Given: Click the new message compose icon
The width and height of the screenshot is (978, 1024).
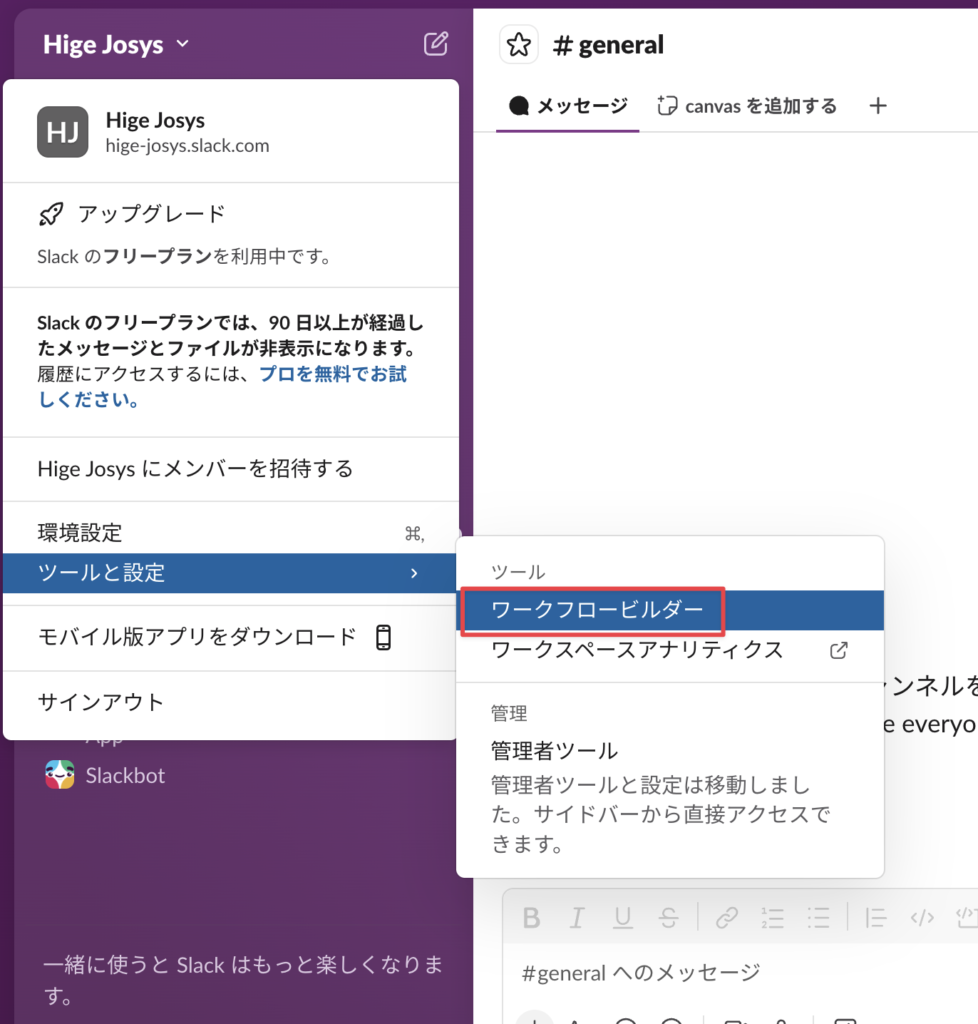Looking at the screenshot, I should 436,44.
